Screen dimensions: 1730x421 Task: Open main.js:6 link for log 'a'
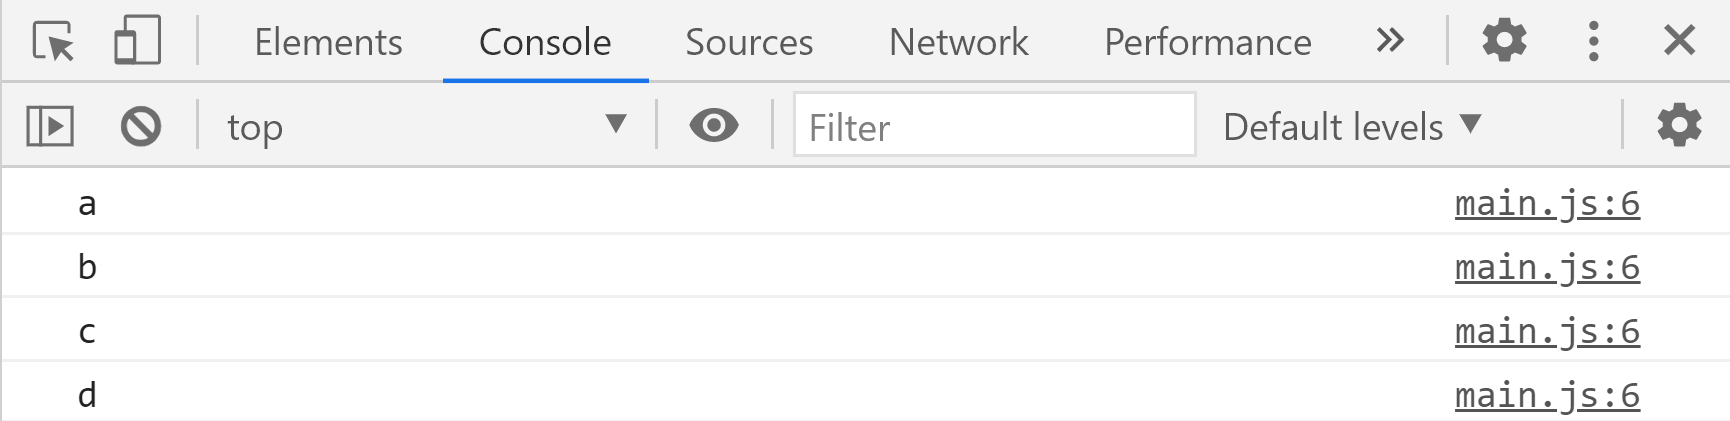tap(1547, 203)
